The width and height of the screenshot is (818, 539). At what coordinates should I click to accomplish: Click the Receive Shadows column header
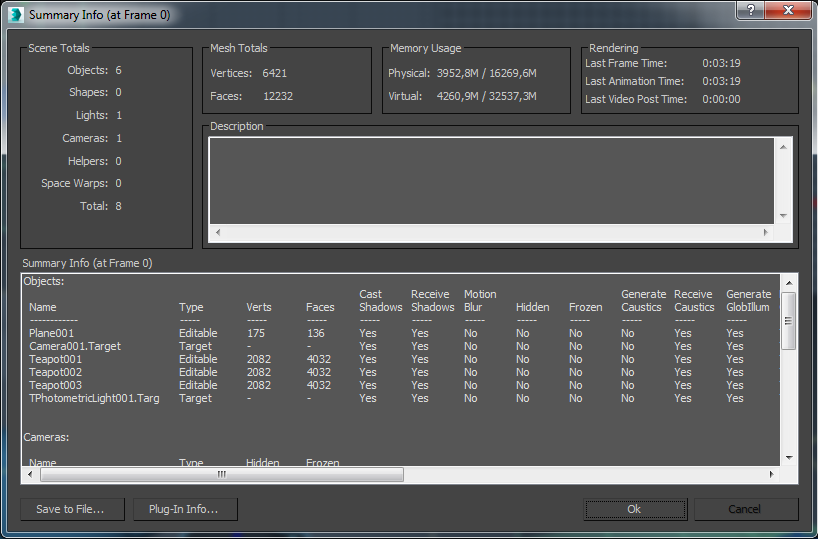point(432,301)
